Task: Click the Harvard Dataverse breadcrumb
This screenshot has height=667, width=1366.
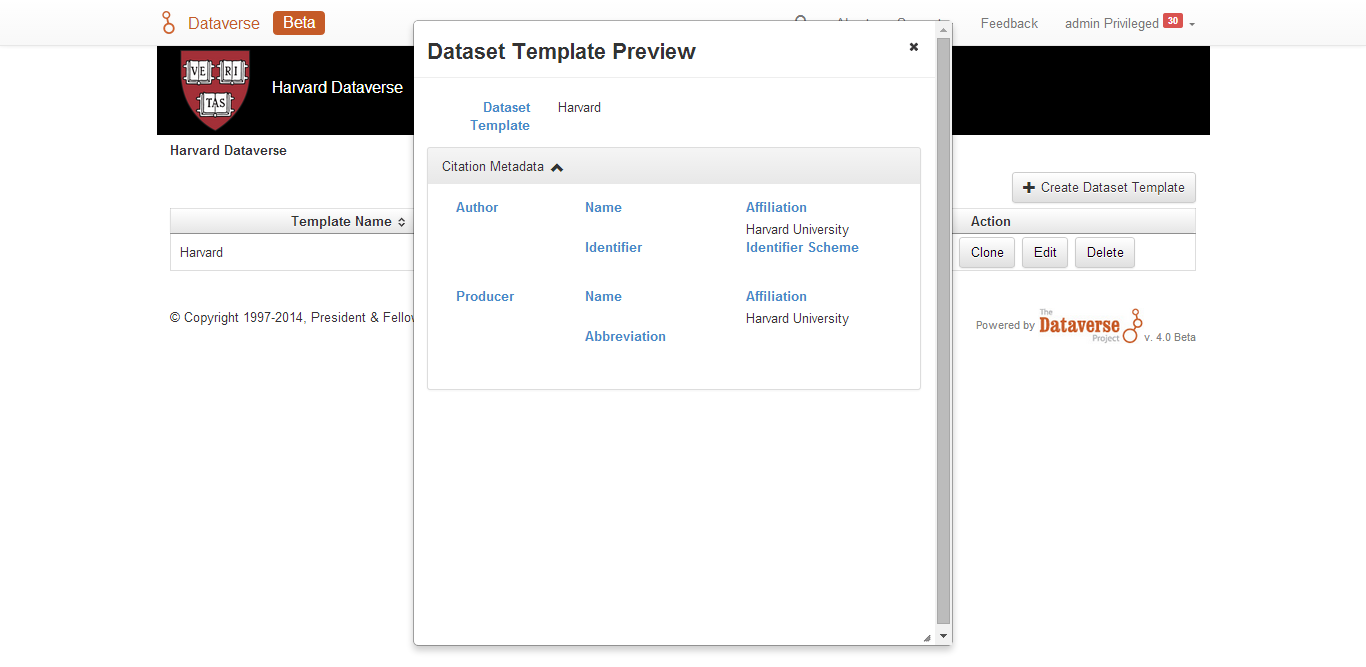Action: pos(228,151)
